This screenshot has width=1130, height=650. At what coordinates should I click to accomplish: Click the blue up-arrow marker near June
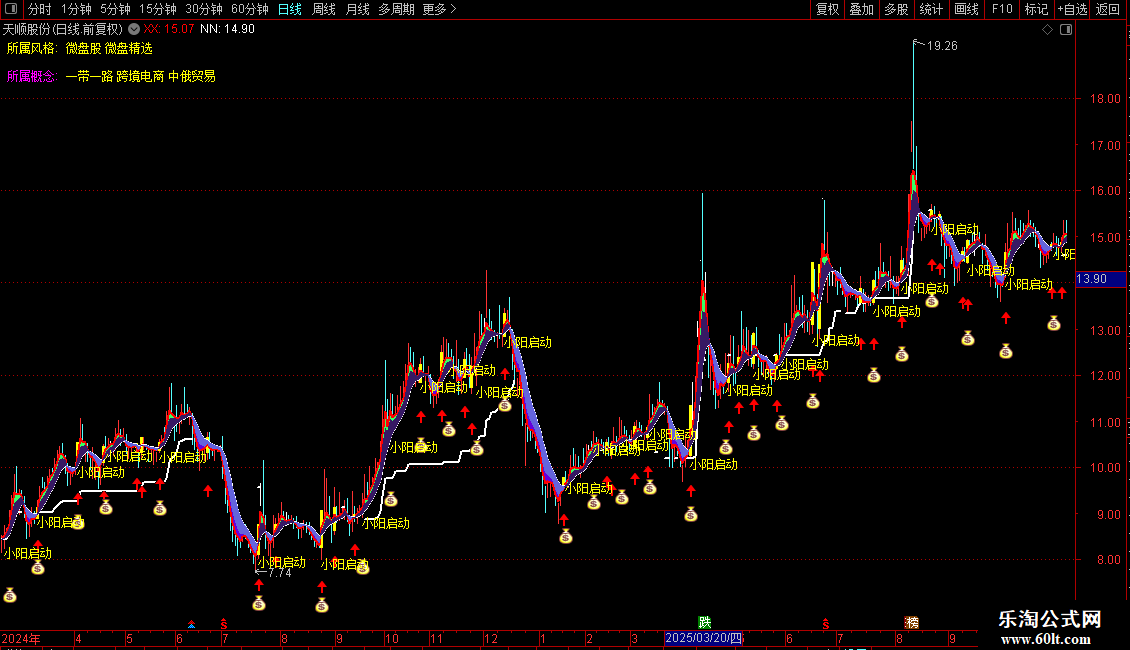(191, 624)
